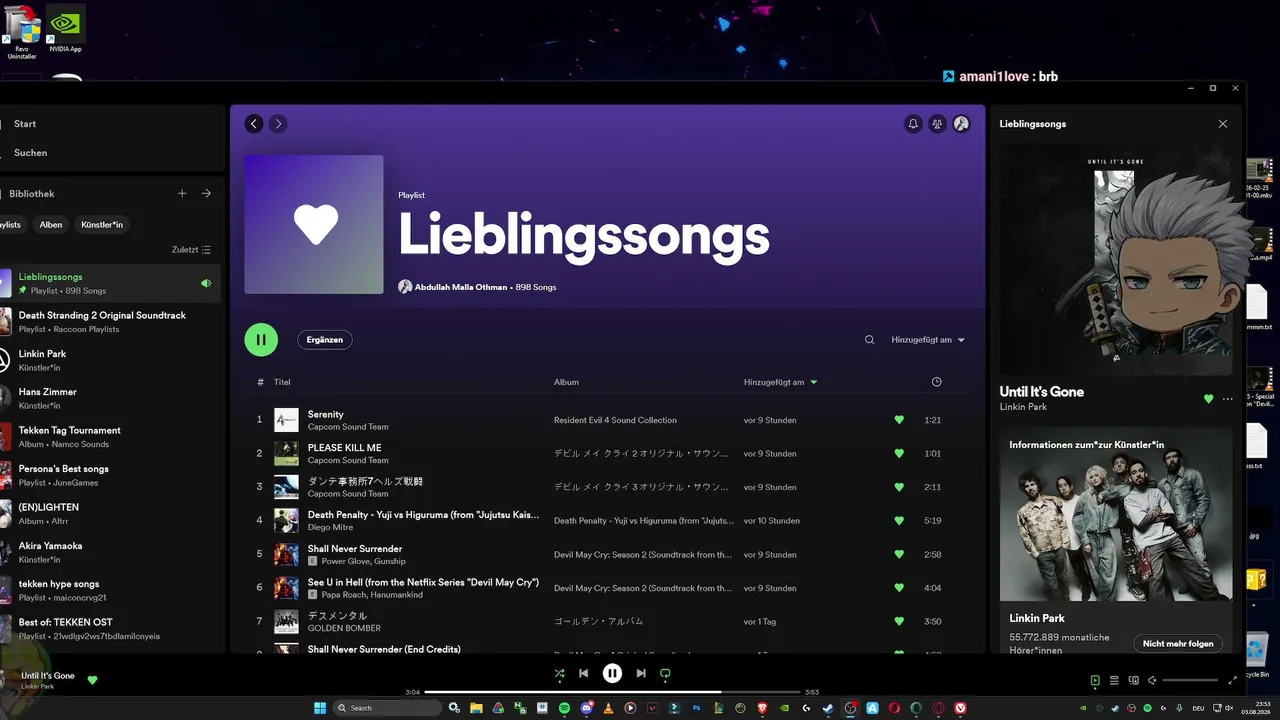The image size is (1280, 720).
Task: Open the Windows Start menu
Action: pyautogui.click(x=320, y=708)
